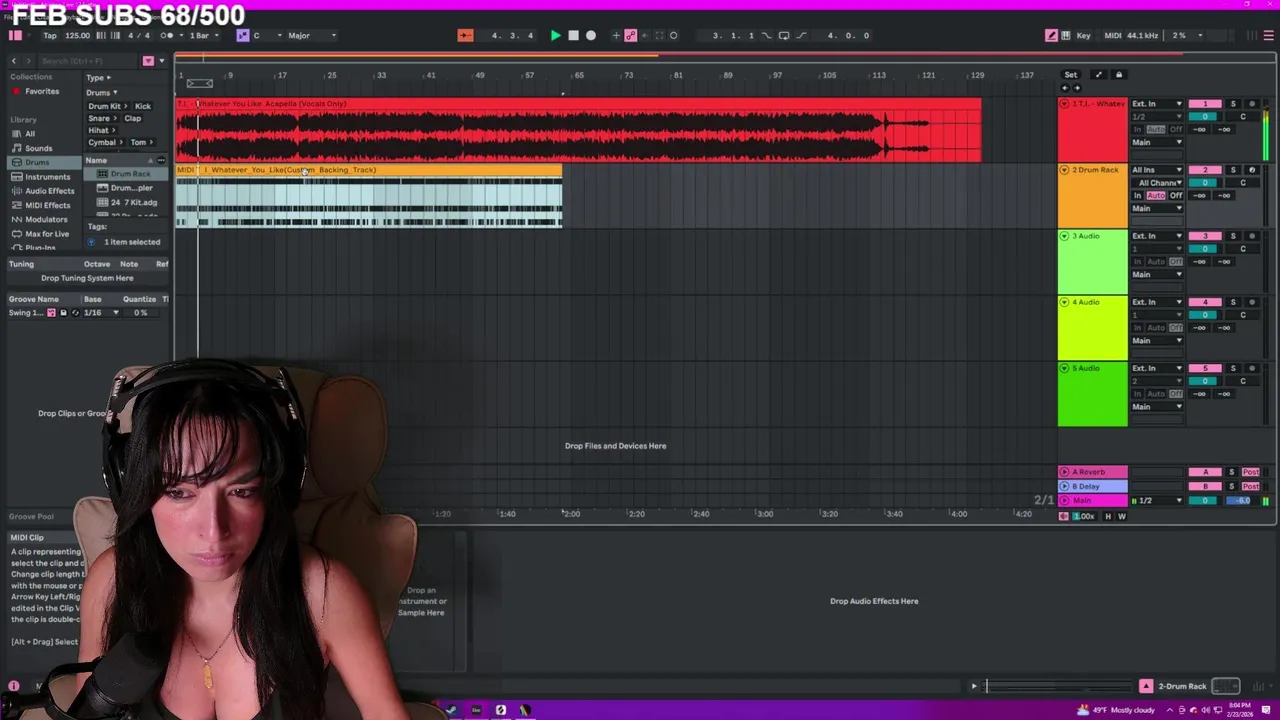Fold the 3 Audio track

pyautogui.click(x=1064, y=236)
